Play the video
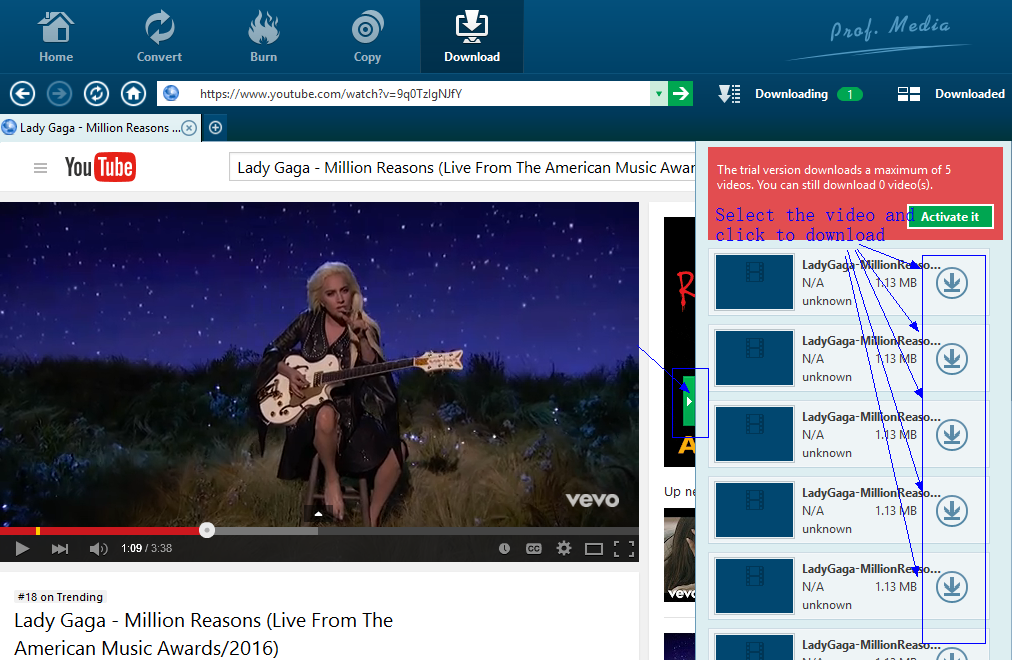 pyautogui.click(x=22, y=548)
